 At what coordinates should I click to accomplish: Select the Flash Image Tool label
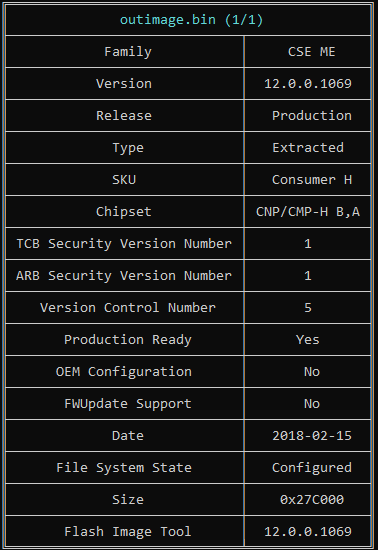(128, 532)
